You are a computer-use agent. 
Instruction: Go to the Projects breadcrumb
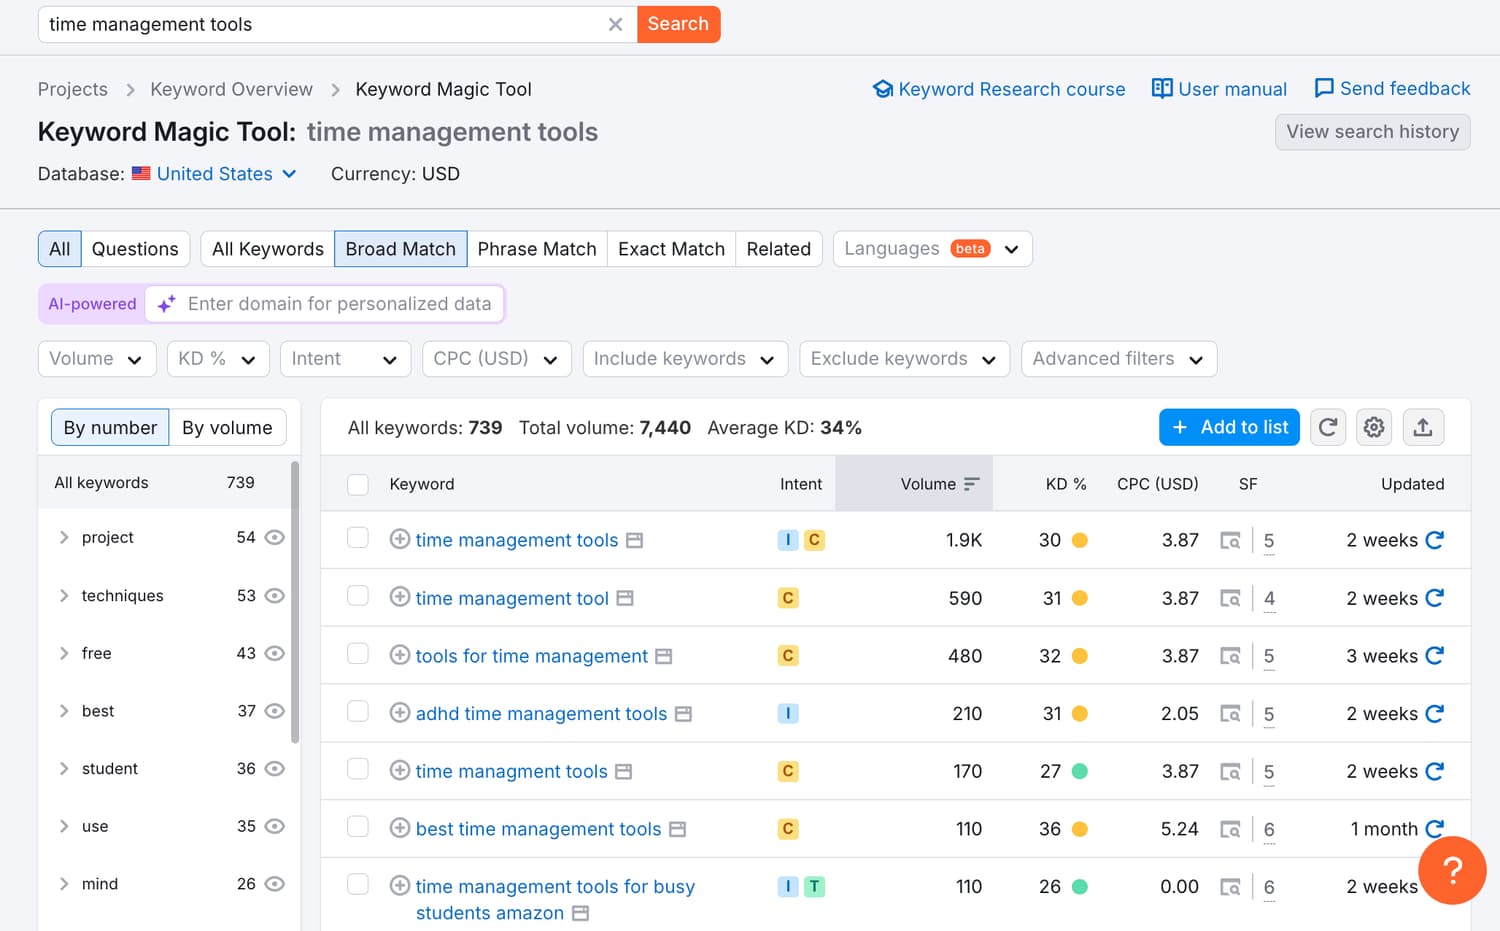[x=73, y=89]
